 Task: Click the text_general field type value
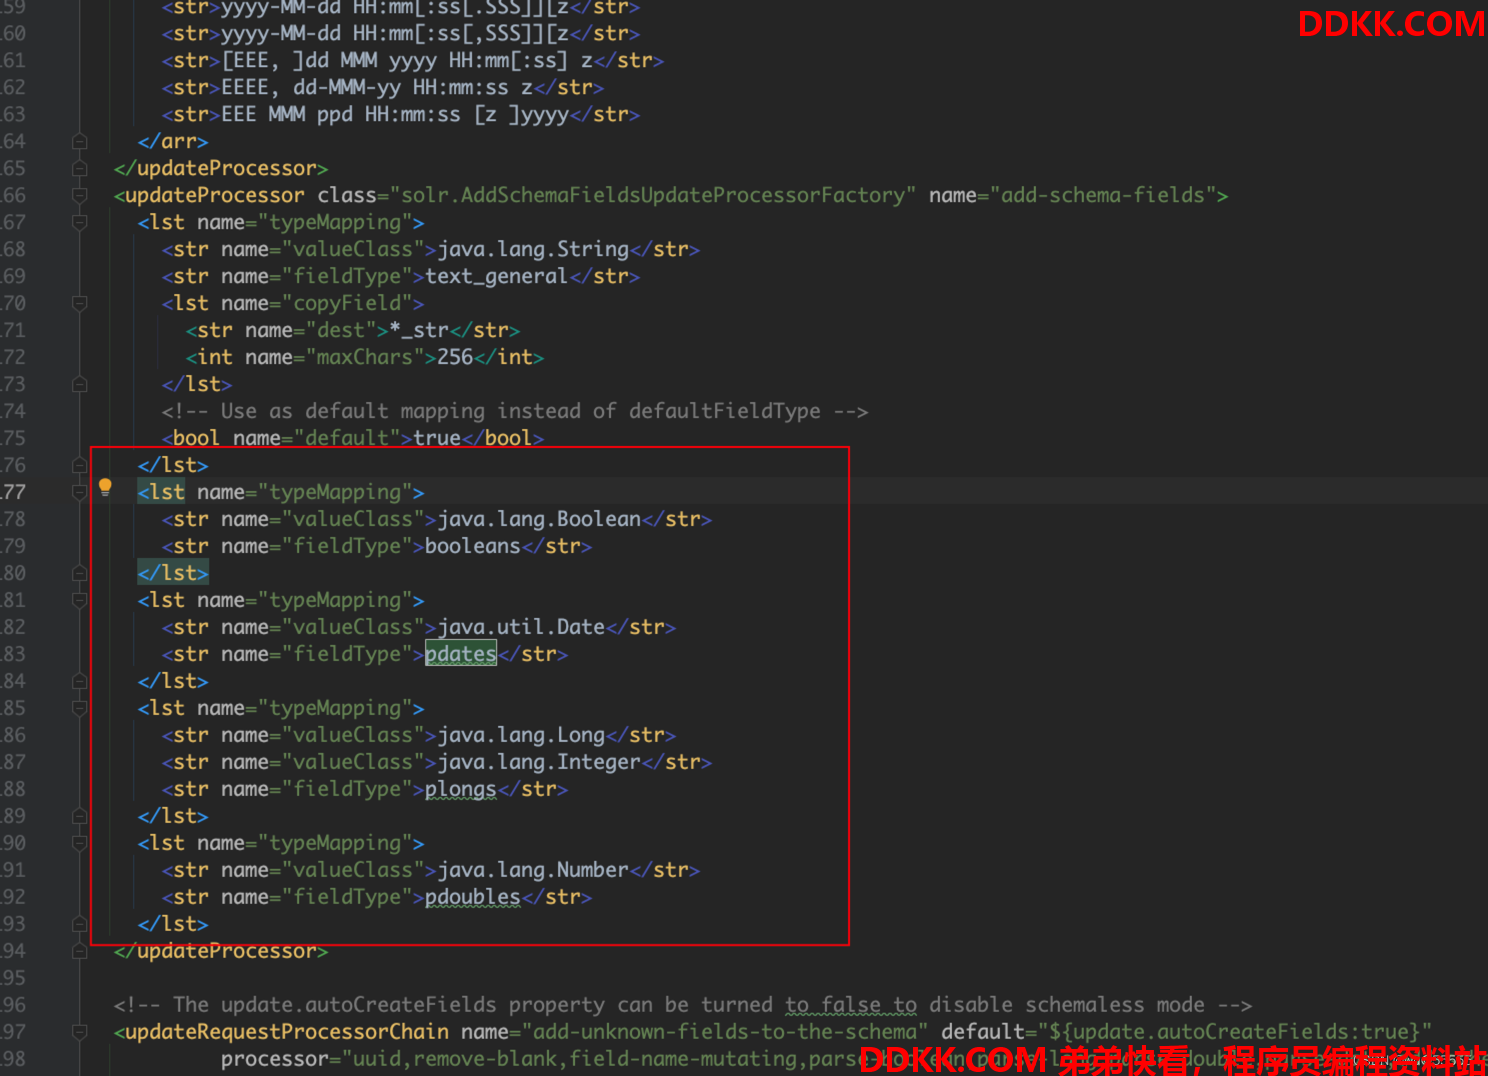(x=497, y=276)
